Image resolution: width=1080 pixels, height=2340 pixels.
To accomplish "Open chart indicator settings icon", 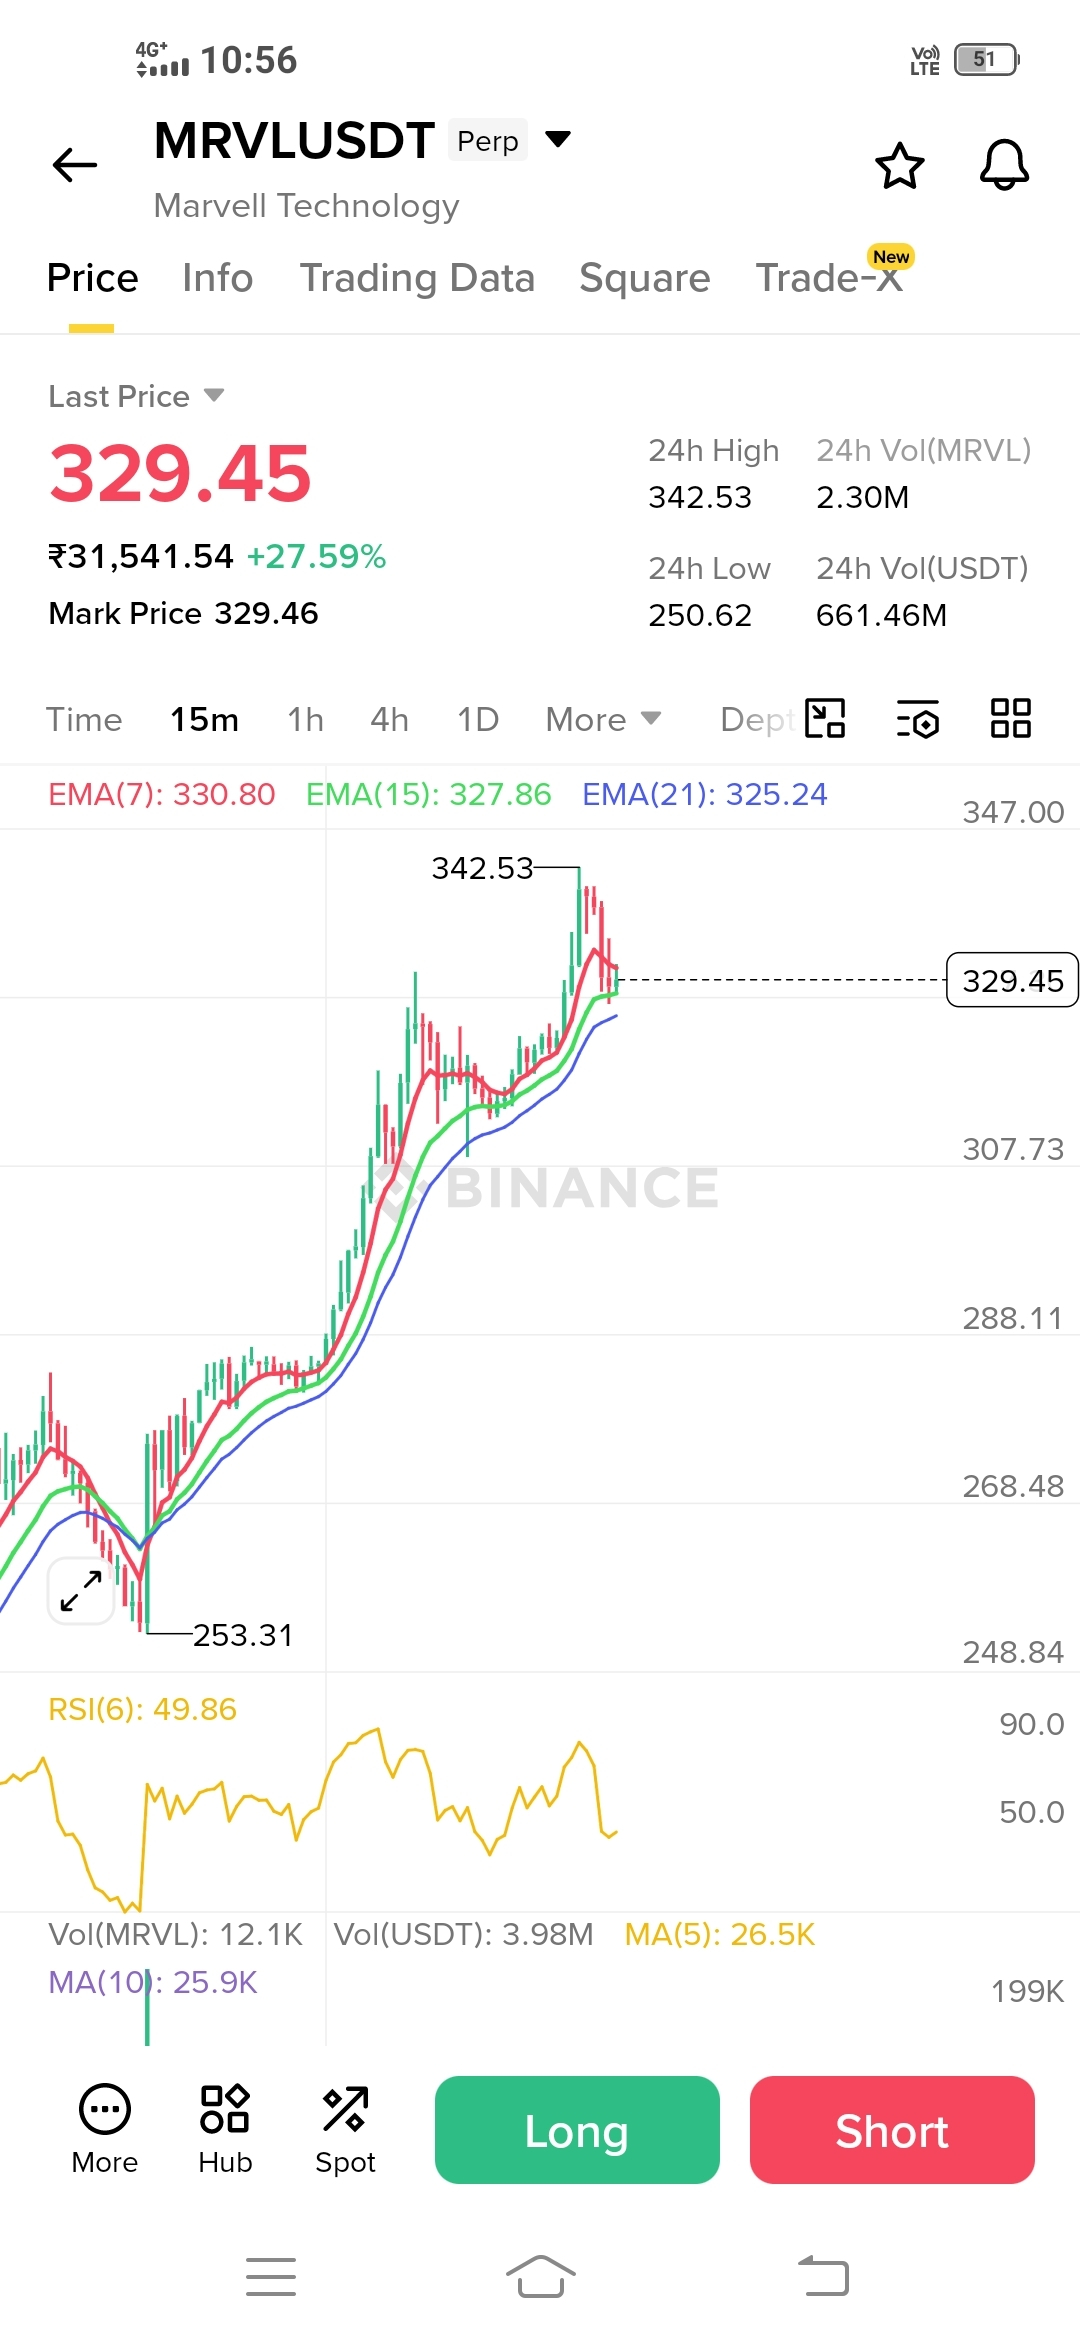I will pyautogui.click(x=918, y=718).
